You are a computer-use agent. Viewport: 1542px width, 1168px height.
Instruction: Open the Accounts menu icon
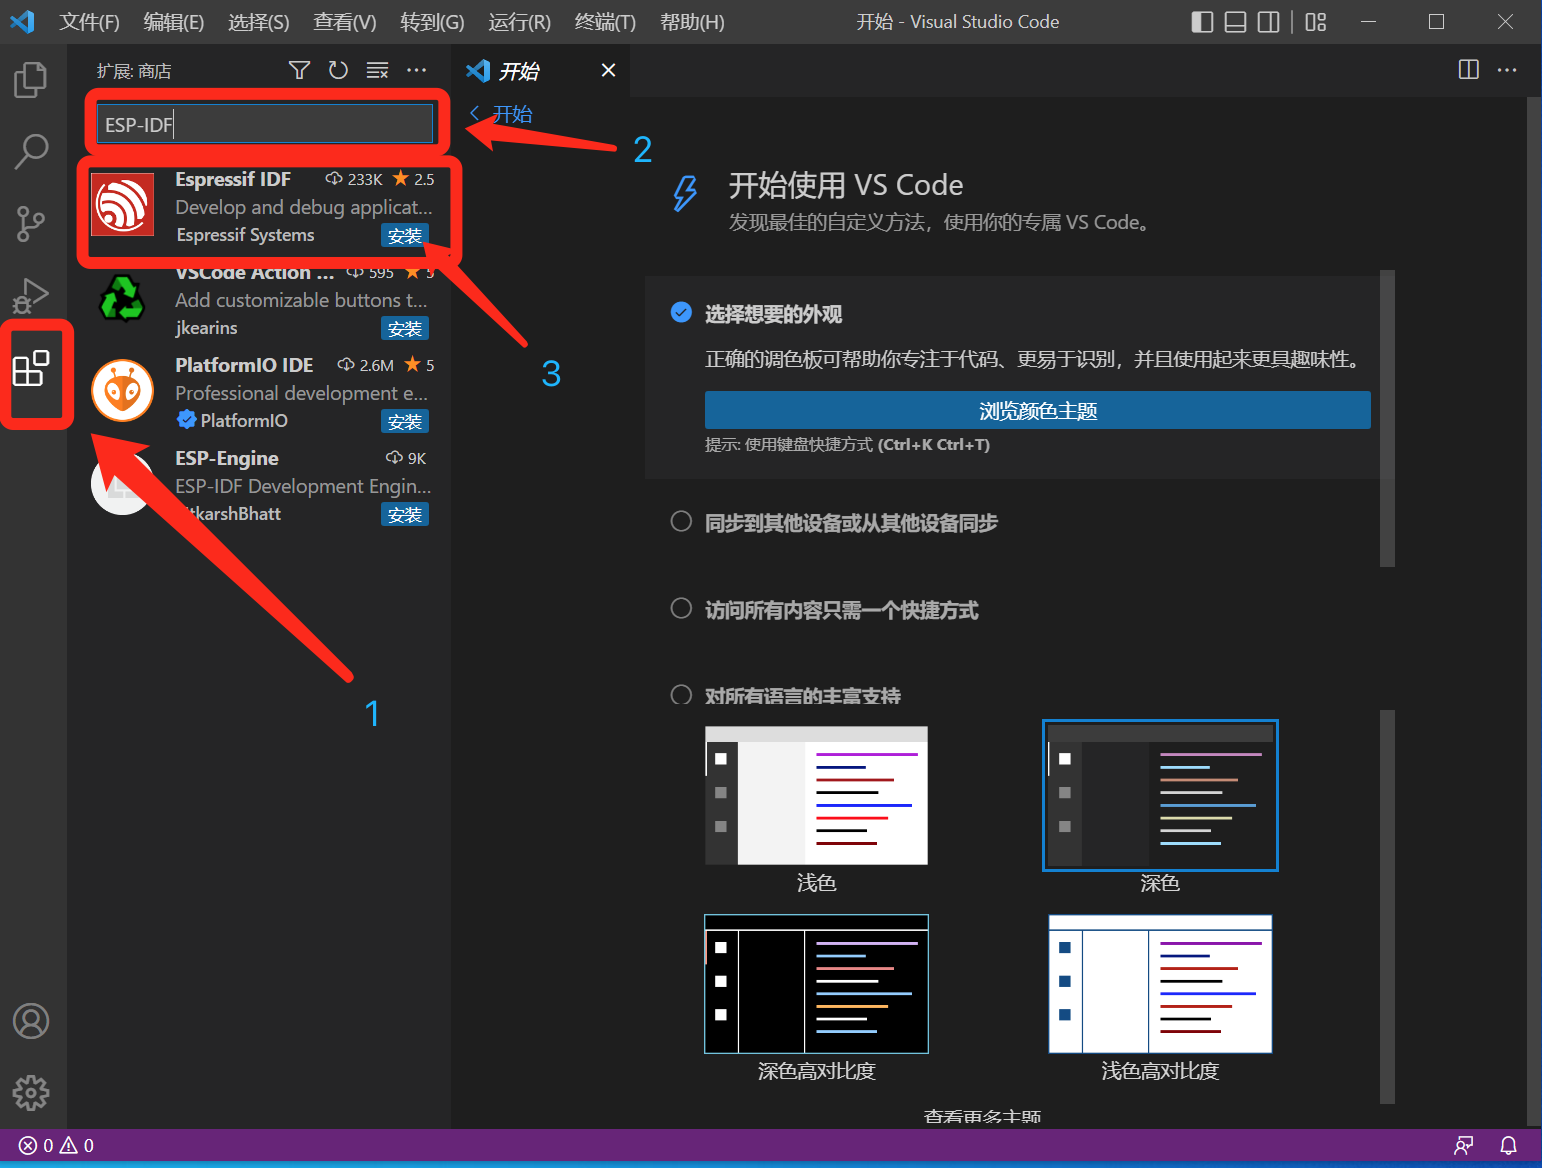point(31,1021)
